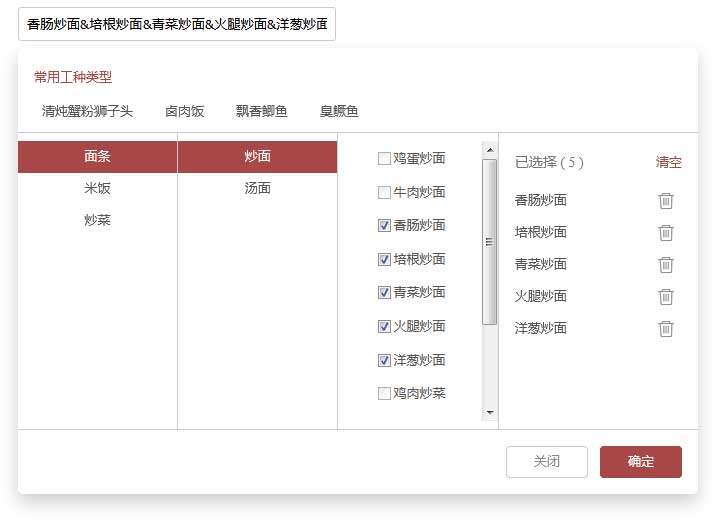The width and height of the screenshot is (723, 522).
Task: Click the scrollbar down arrow
Action: [489, 412]
